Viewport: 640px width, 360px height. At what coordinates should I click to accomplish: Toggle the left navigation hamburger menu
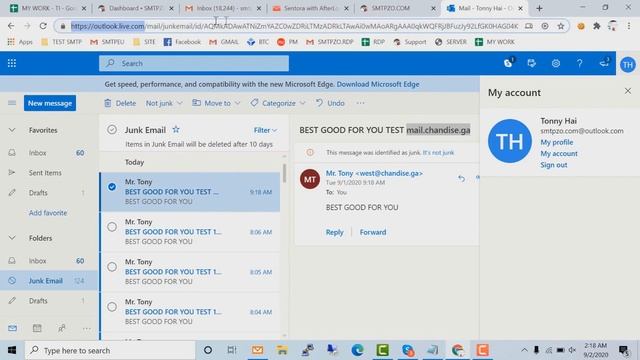click(12, 103)
